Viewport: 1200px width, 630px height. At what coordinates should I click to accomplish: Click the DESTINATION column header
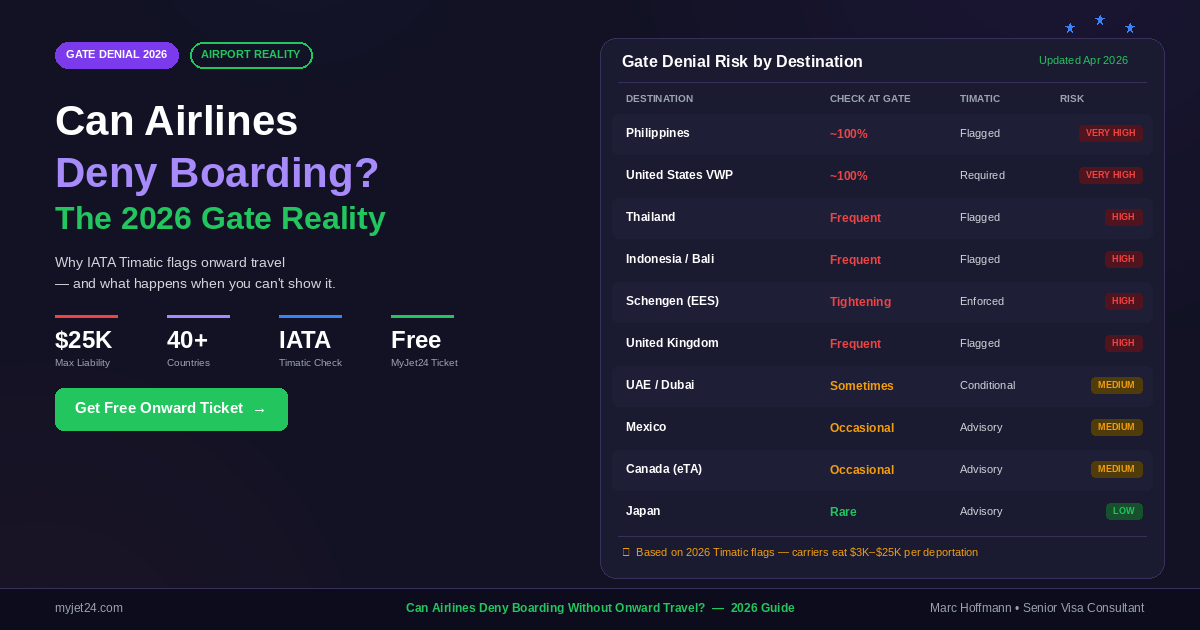click(659, 98)
